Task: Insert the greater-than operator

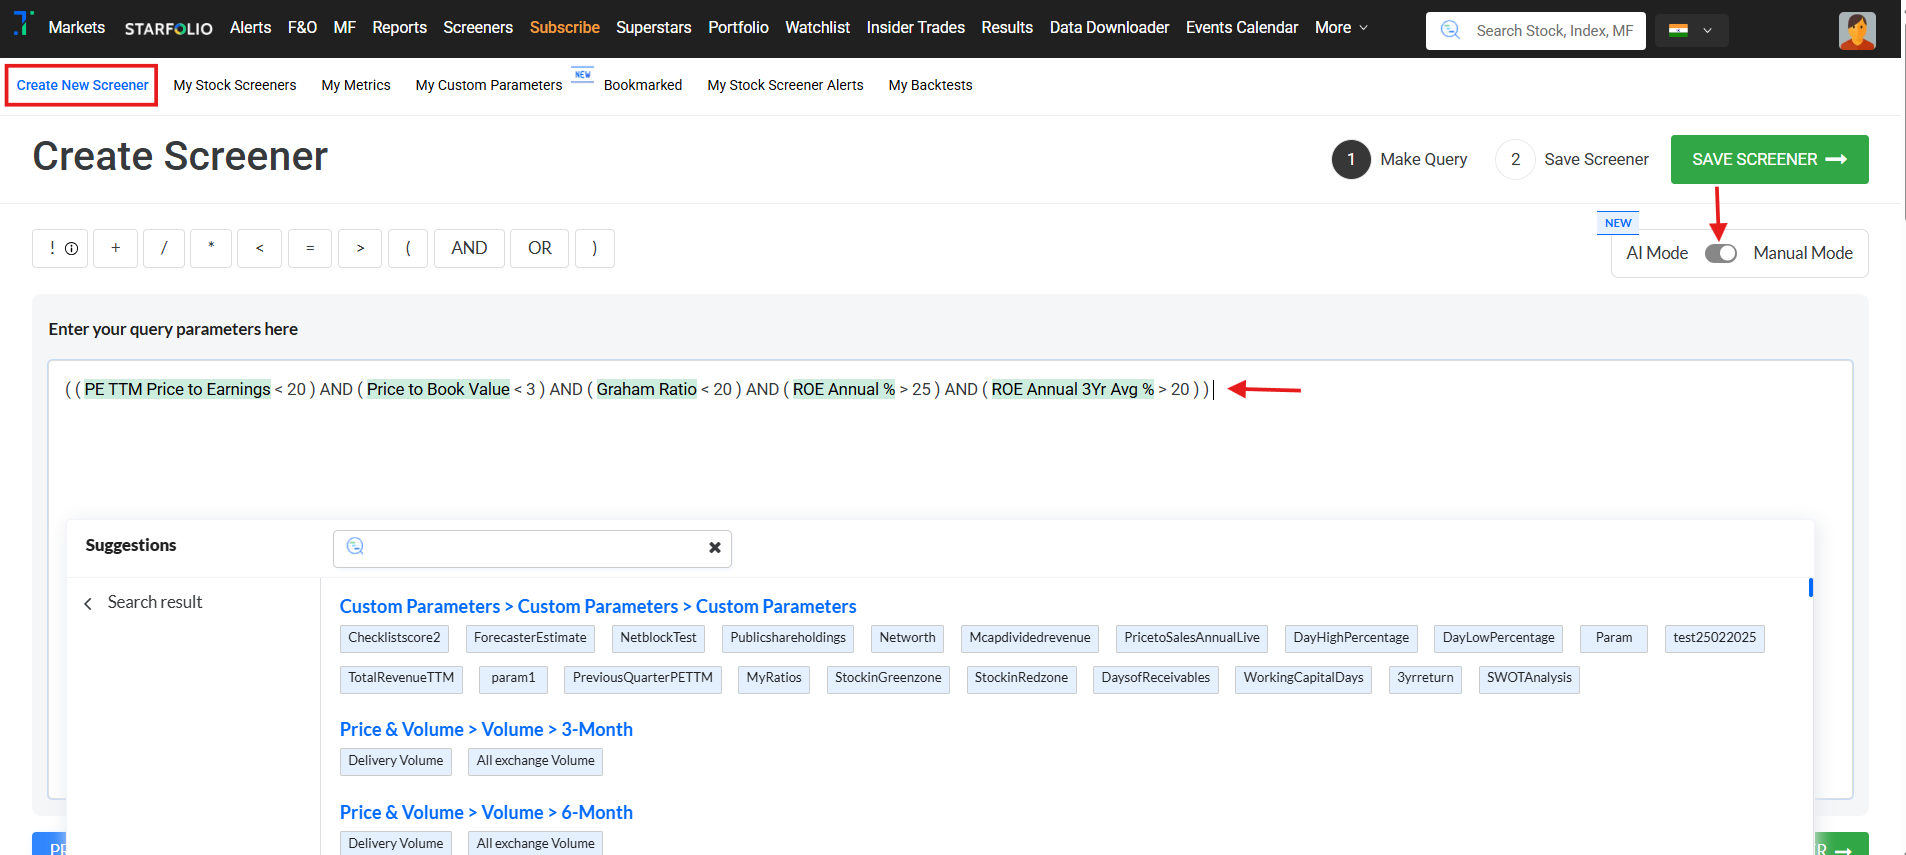Action: [x=360, y=248]
